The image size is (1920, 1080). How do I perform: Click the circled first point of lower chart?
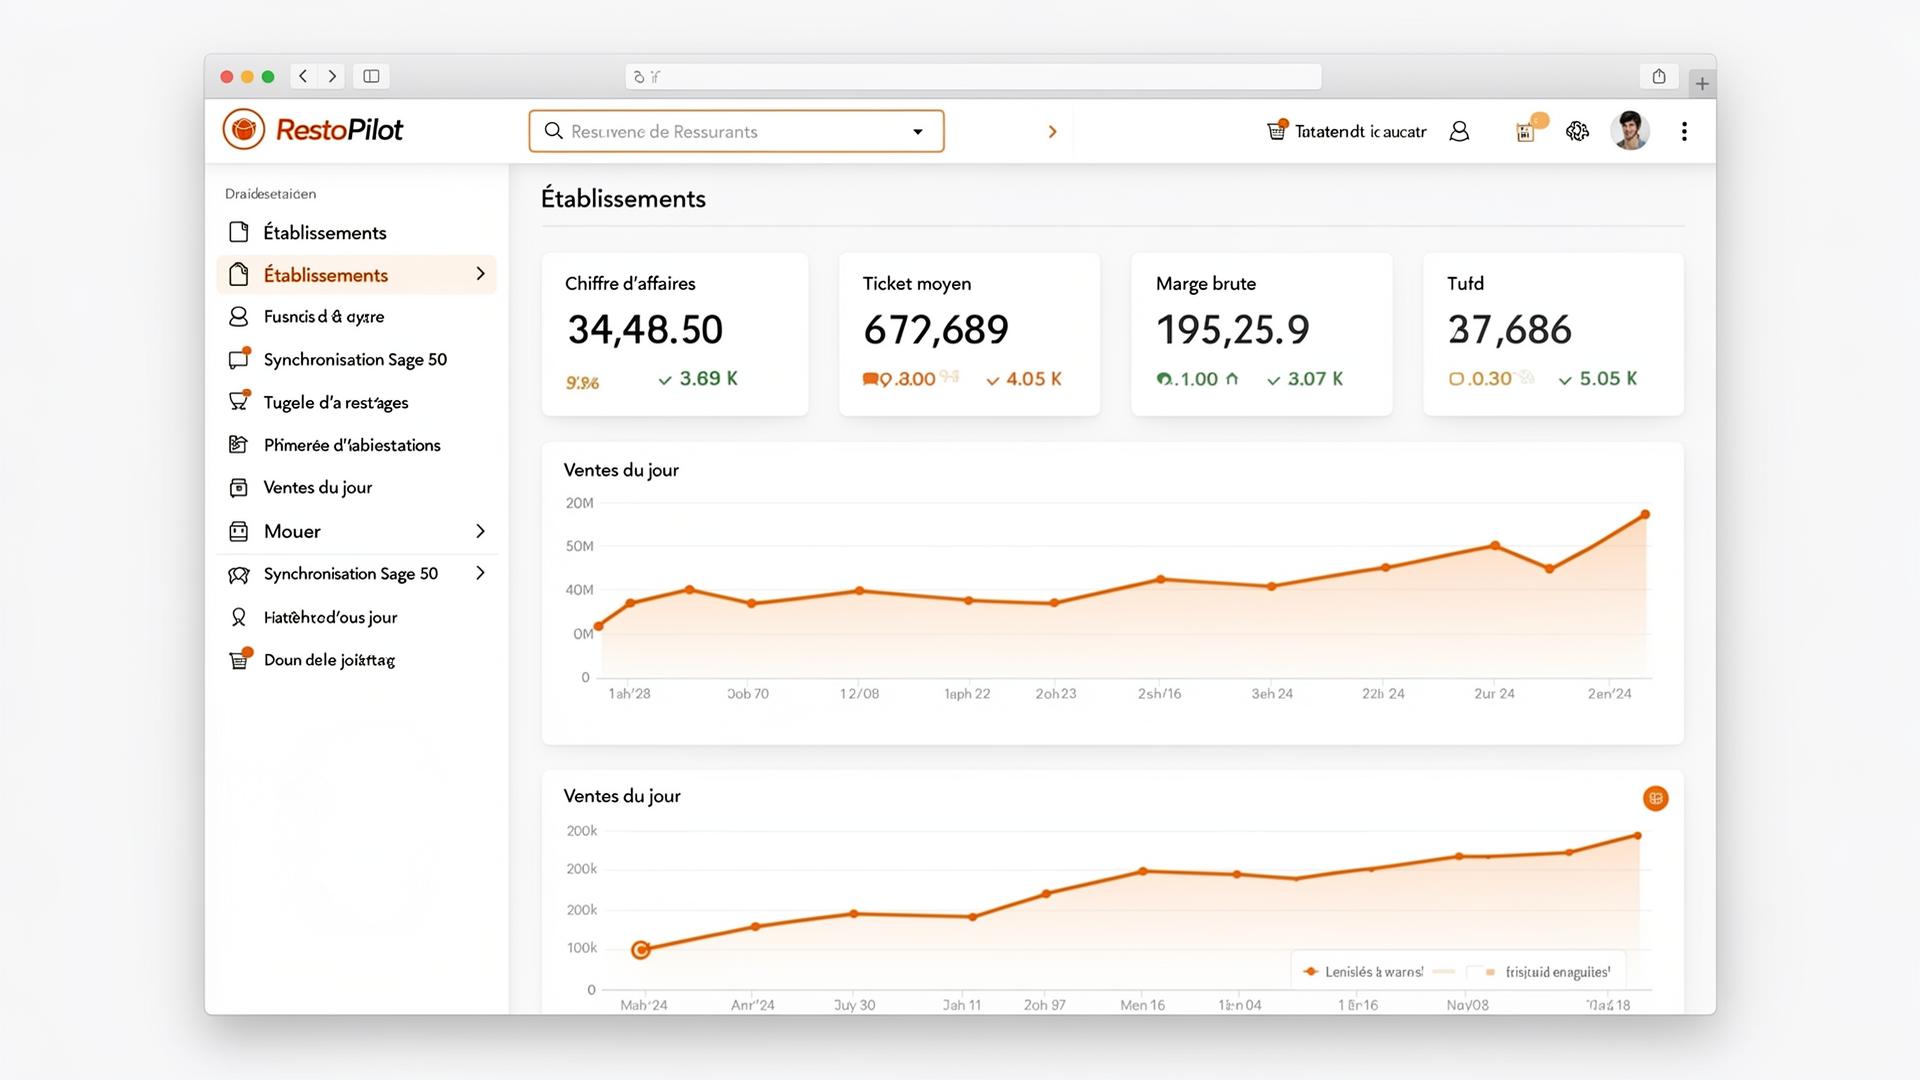pos(641,950)
